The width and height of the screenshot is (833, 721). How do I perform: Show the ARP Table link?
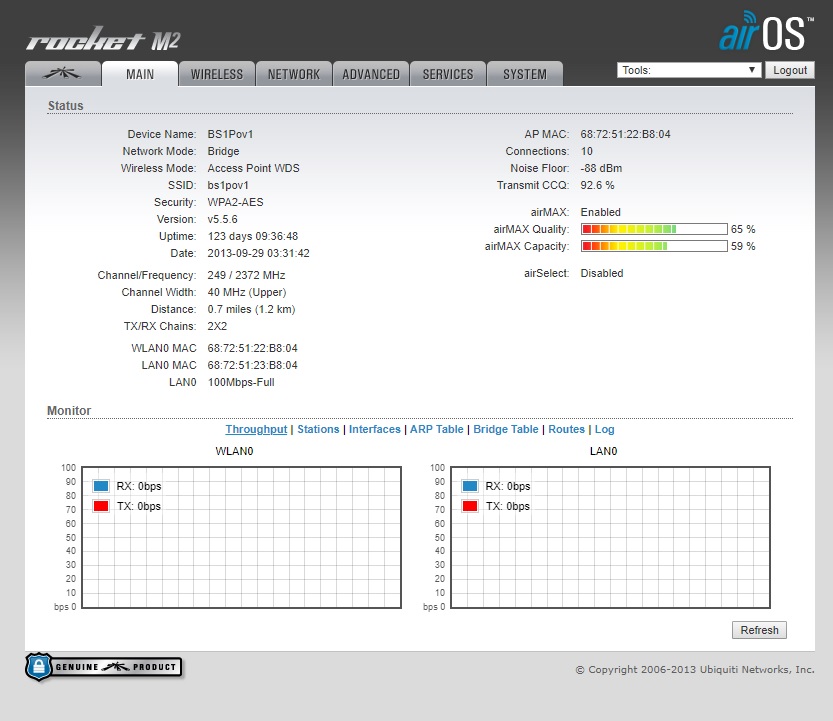[x=436, y=429]
